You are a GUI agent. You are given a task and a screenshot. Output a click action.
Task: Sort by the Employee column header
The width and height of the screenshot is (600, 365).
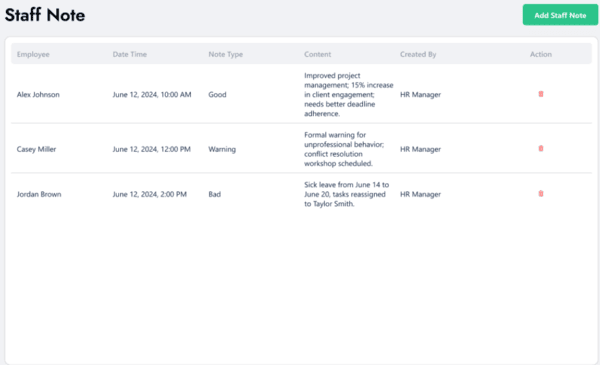click(33, 54)
